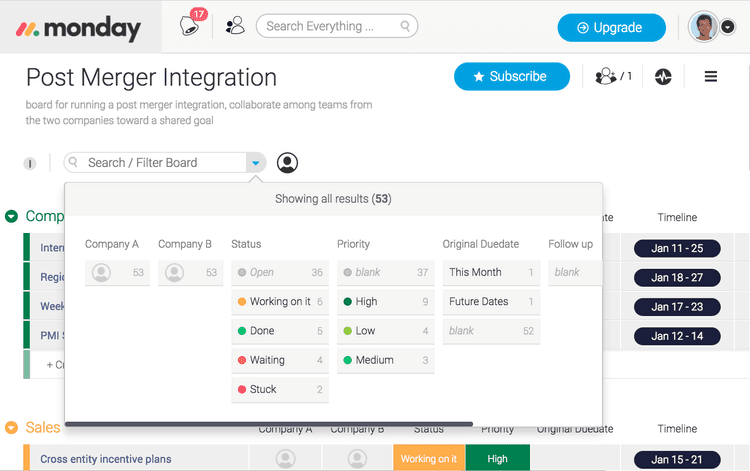Toggle the filter dropdown arrow
Screen dimensions: 750x471
point(256,163)
